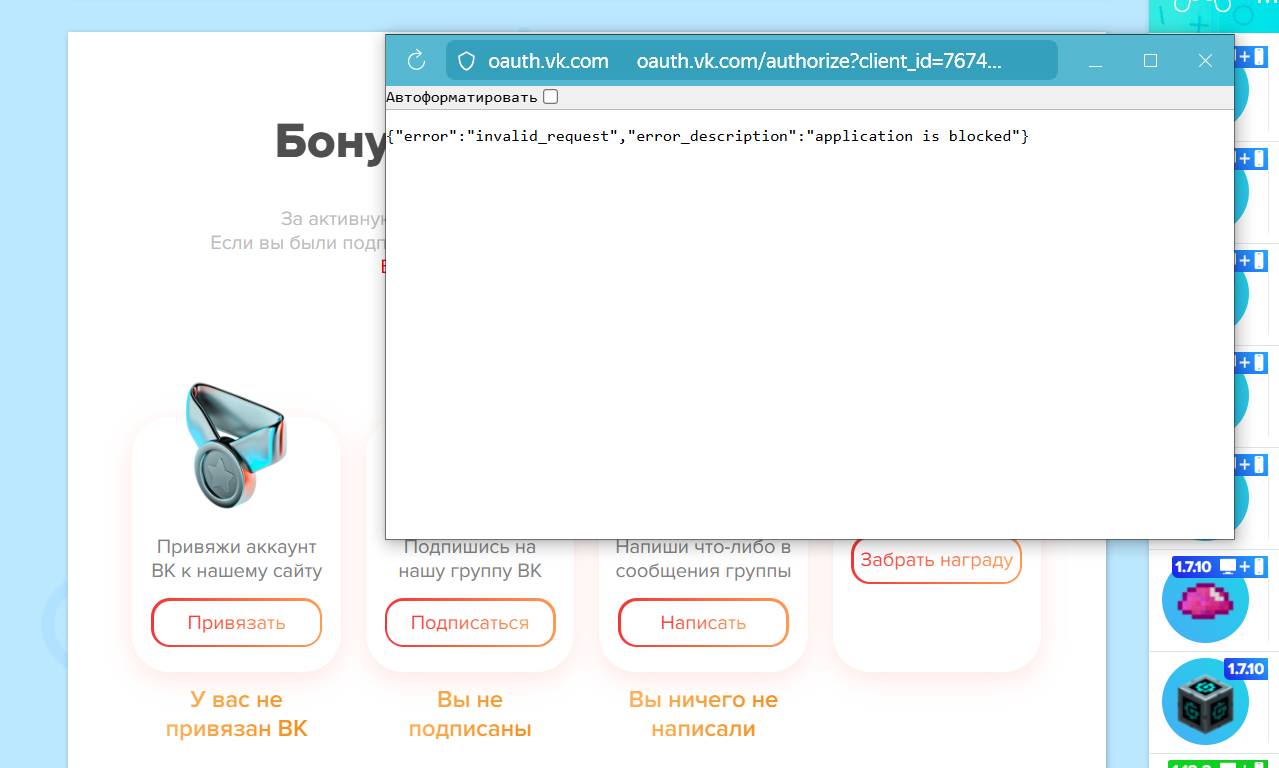Toggle the Автоформатировать checkbox
This screenshot has width=1279, height=768.
click(x=550, y=97)
